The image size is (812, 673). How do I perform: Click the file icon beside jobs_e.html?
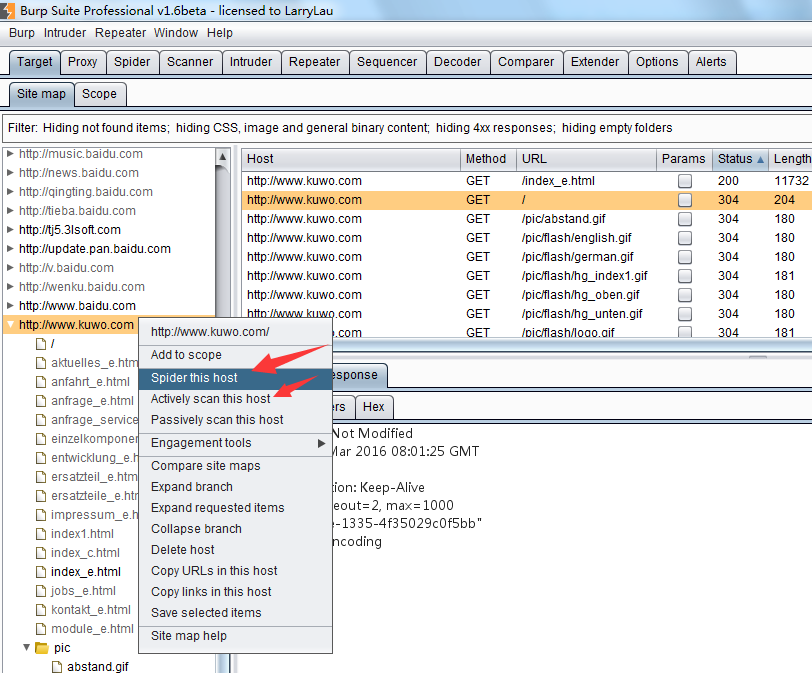(x=42, y=591)
